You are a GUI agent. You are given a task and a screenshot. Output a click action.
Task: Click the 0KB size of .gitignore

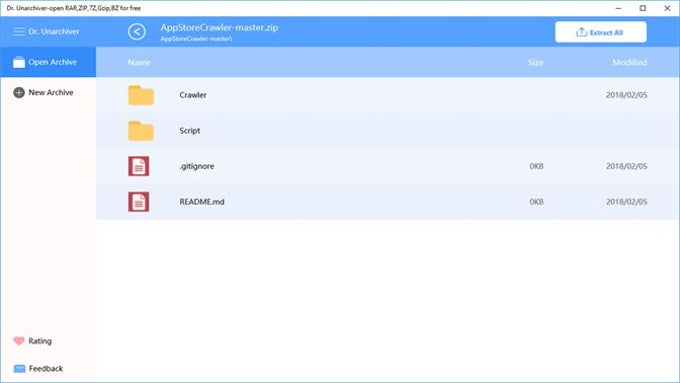pyautogui.click(x=536, y=166)
